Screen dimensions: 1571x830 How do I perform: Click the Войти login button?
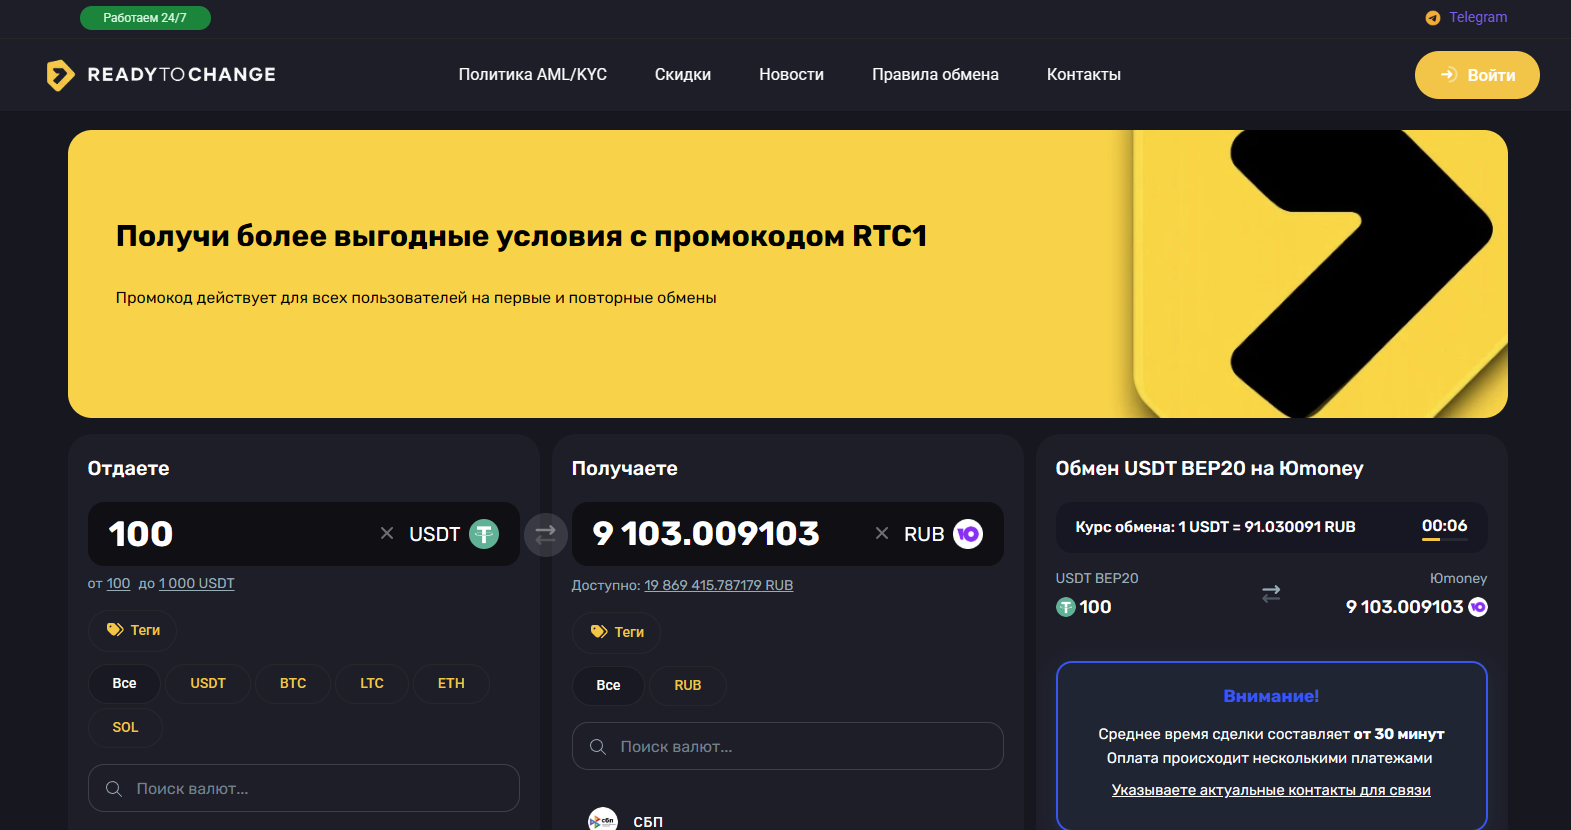[1477, 75]
